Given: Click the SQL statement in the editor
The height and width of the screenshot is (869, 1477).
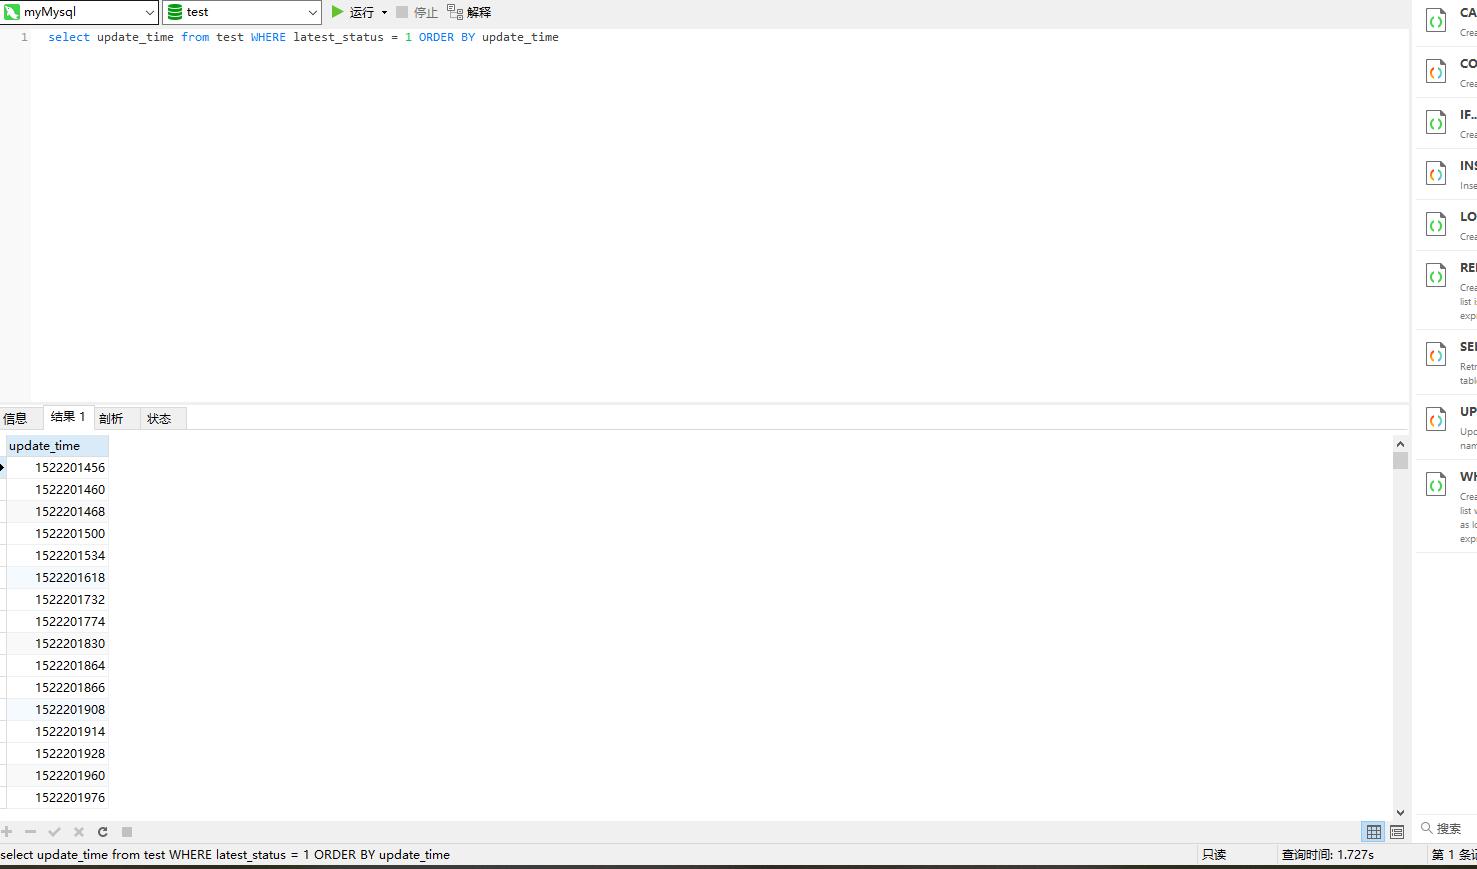Looking at the screenshot, I should (304, 37).
